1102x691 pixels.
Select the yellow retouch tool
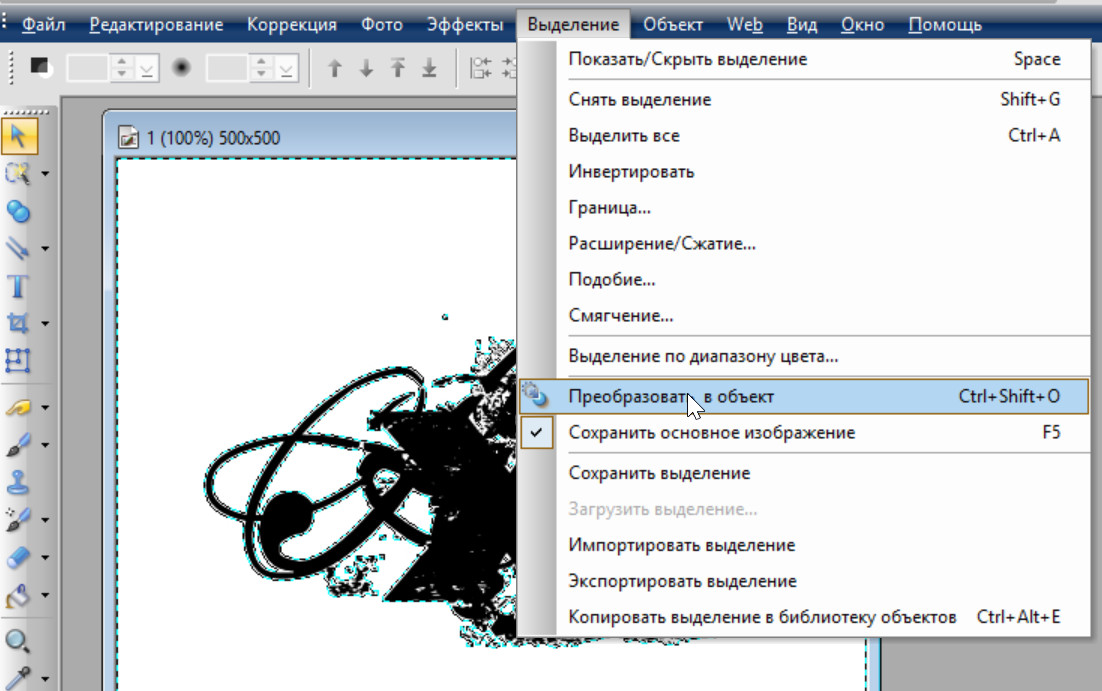tap(18, 407)
